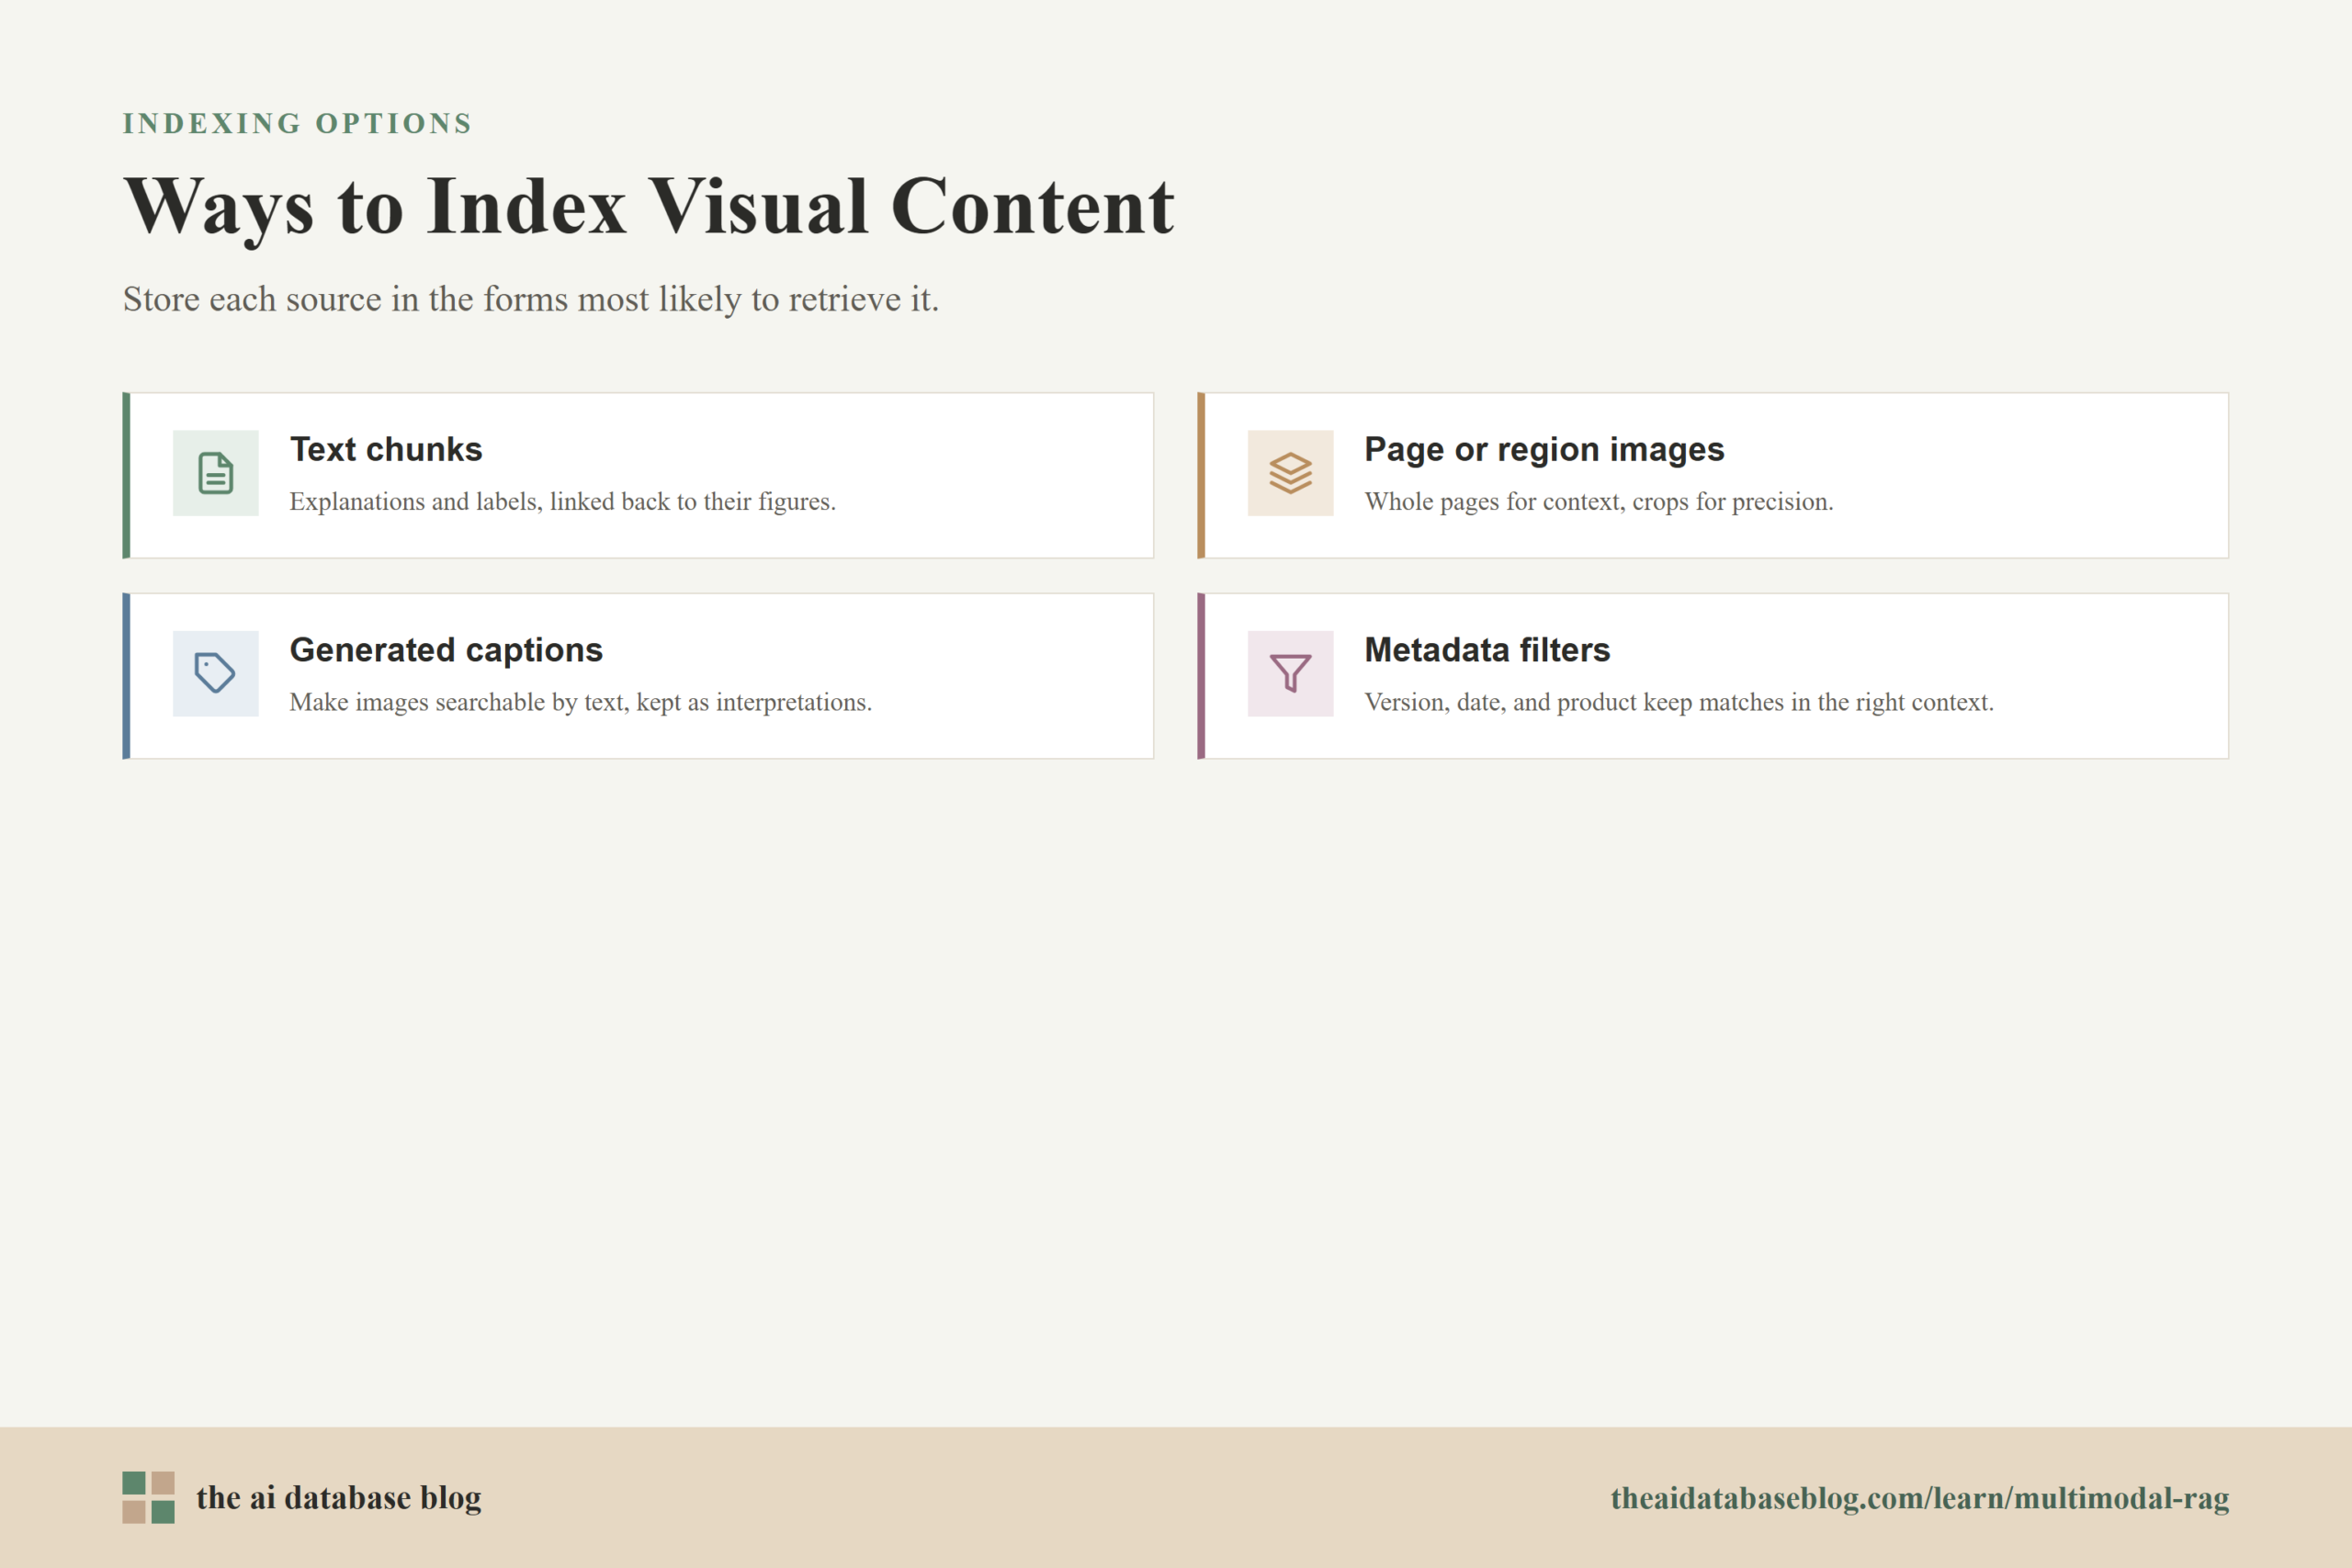The width and height of the screenshot is (2352, 1568).
Task: Click the document icon beside Text chunks
Action: click(215, 473)
